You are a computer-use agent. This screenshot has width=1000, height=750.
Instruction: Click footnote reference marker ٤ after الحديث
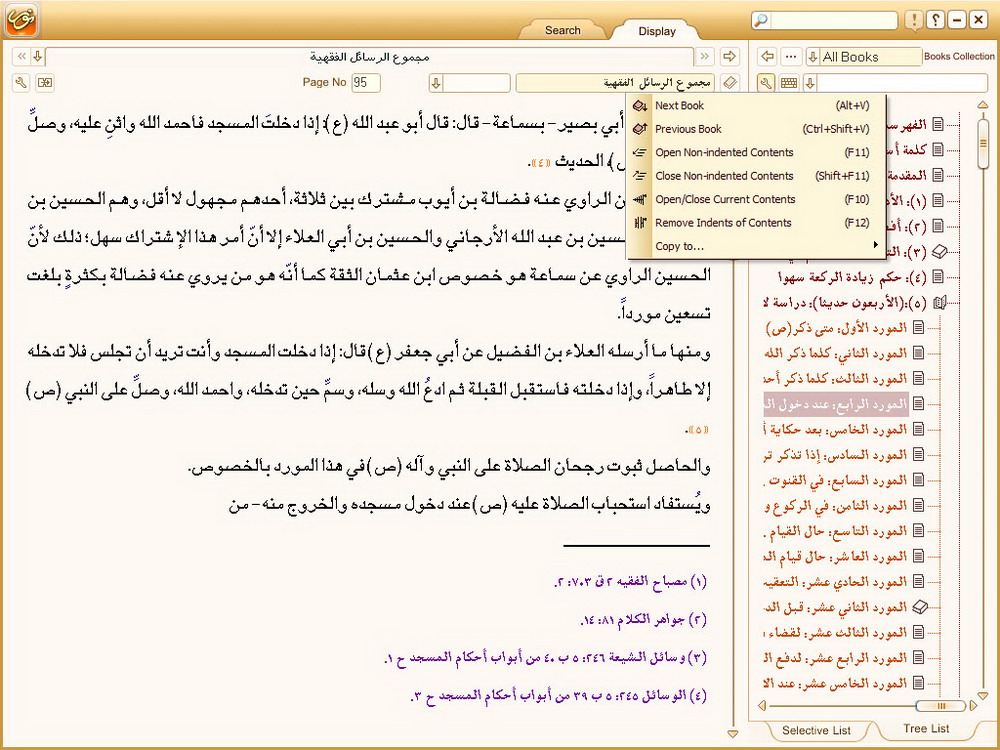[540, 163]
